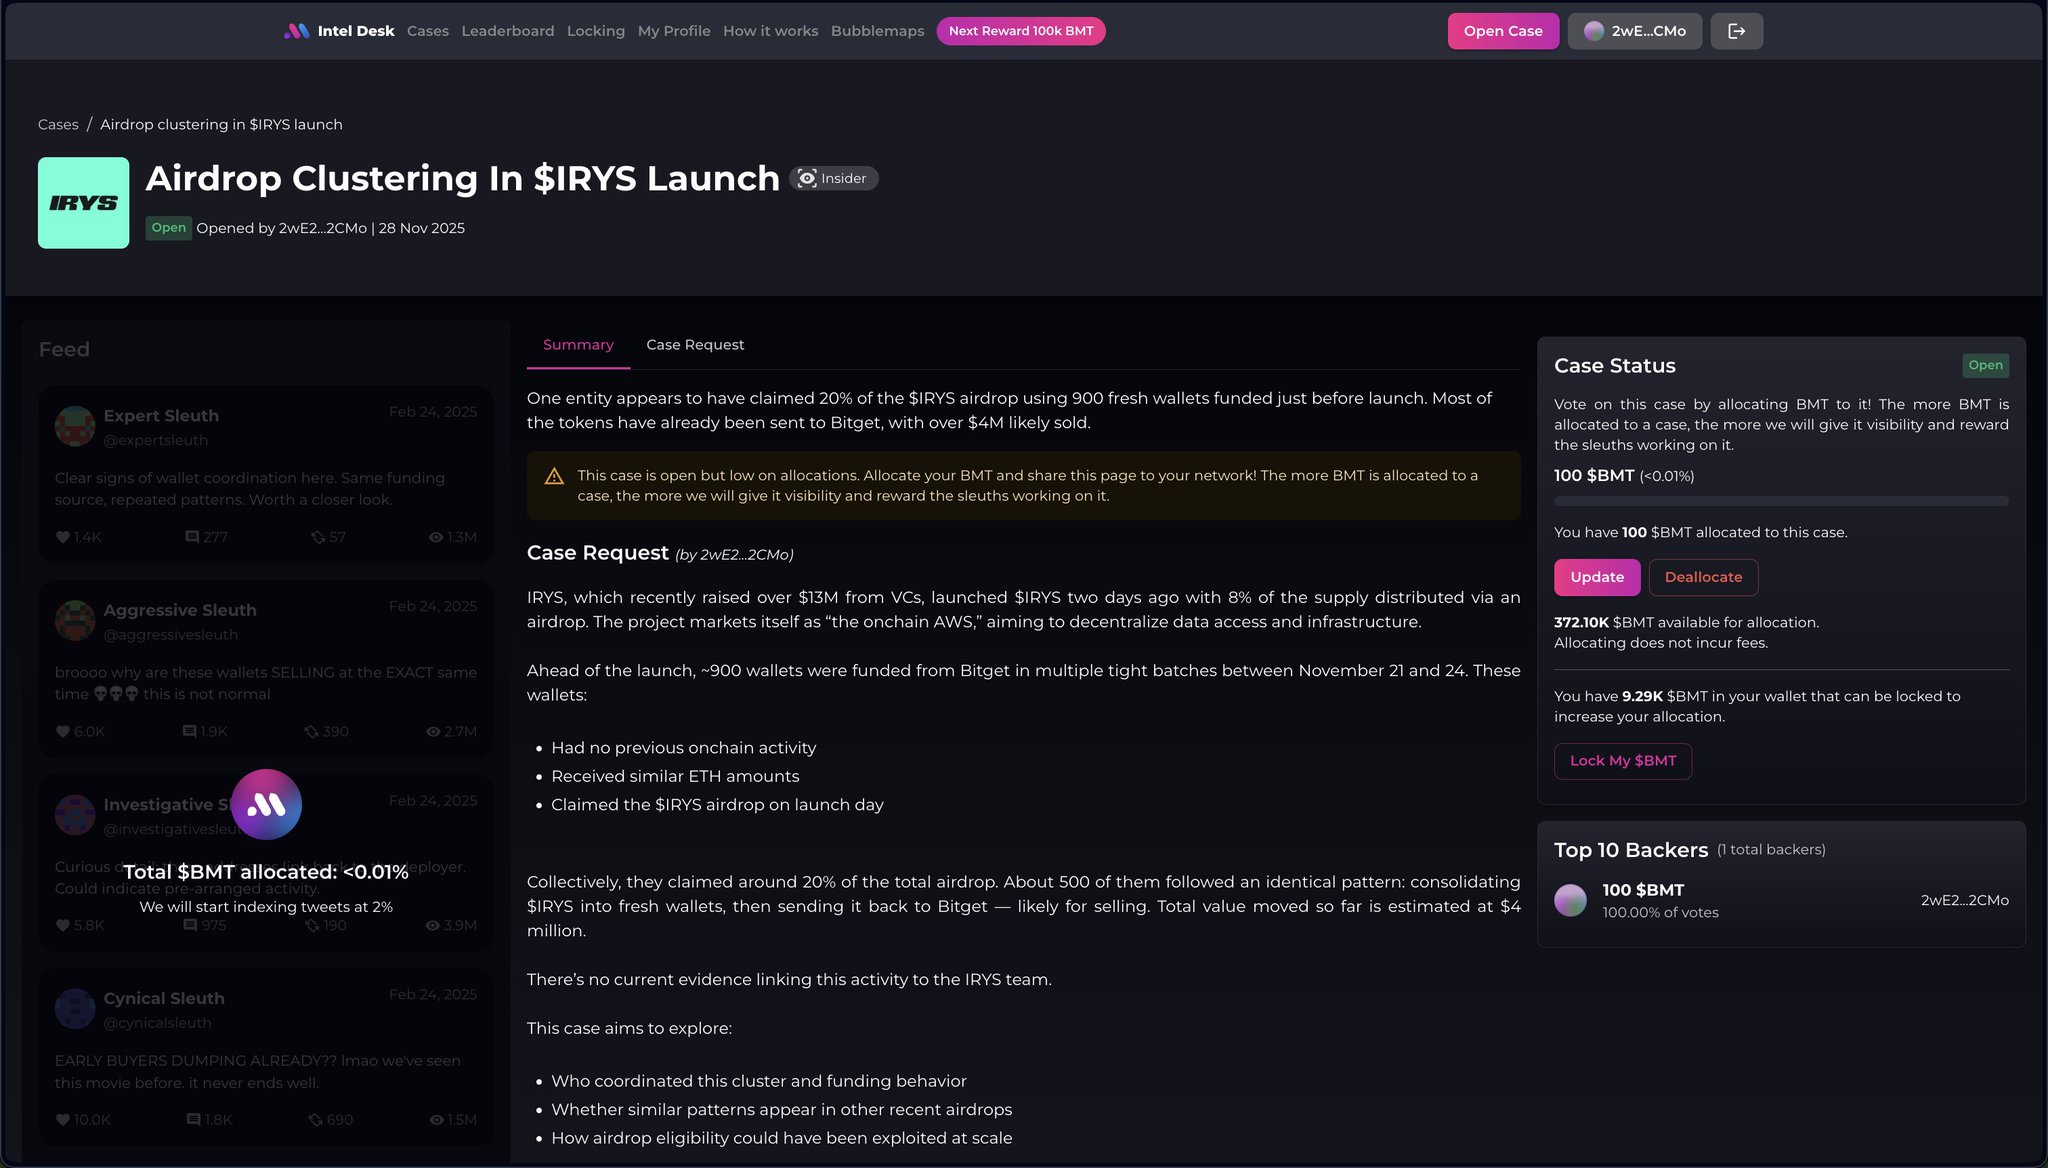Click the wallet avatar next to 2wE...CMo
Image resolution: width=2048 pixels, height=1168 pixels.
click(1594, 31)
